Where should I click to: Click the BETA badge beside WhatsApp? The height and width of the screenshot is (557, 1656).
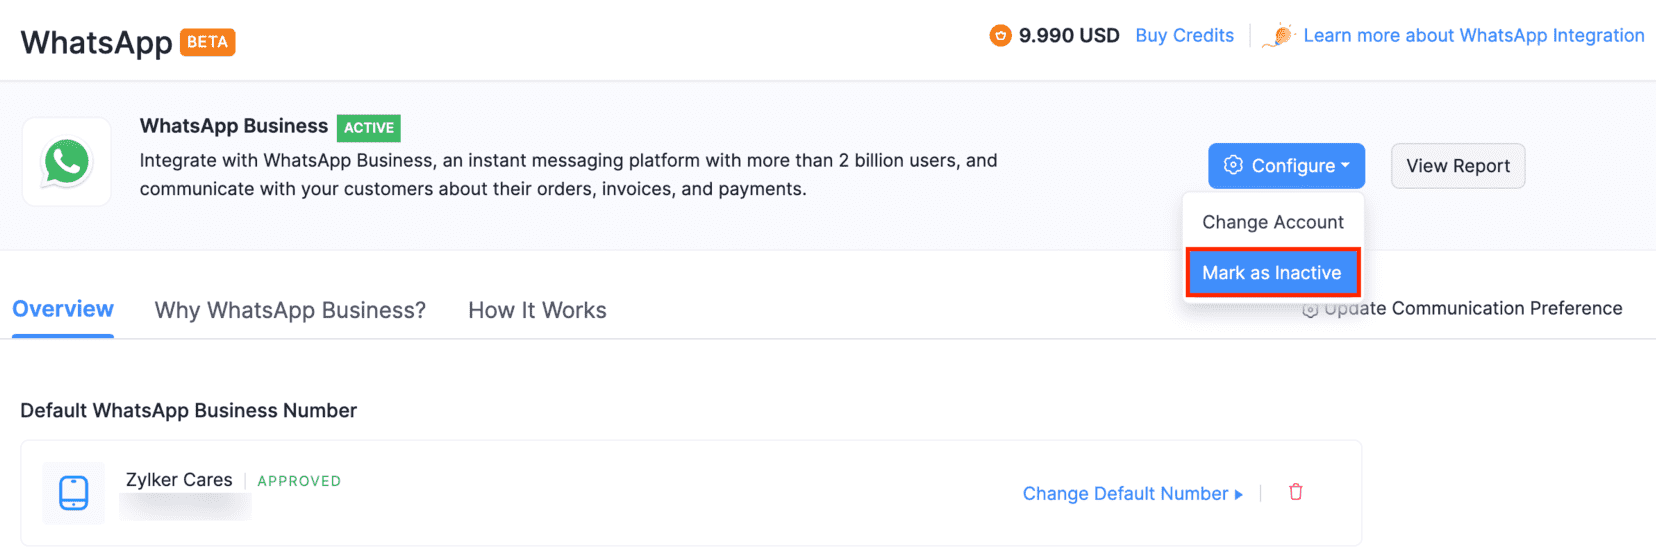(x=207, y=42)
